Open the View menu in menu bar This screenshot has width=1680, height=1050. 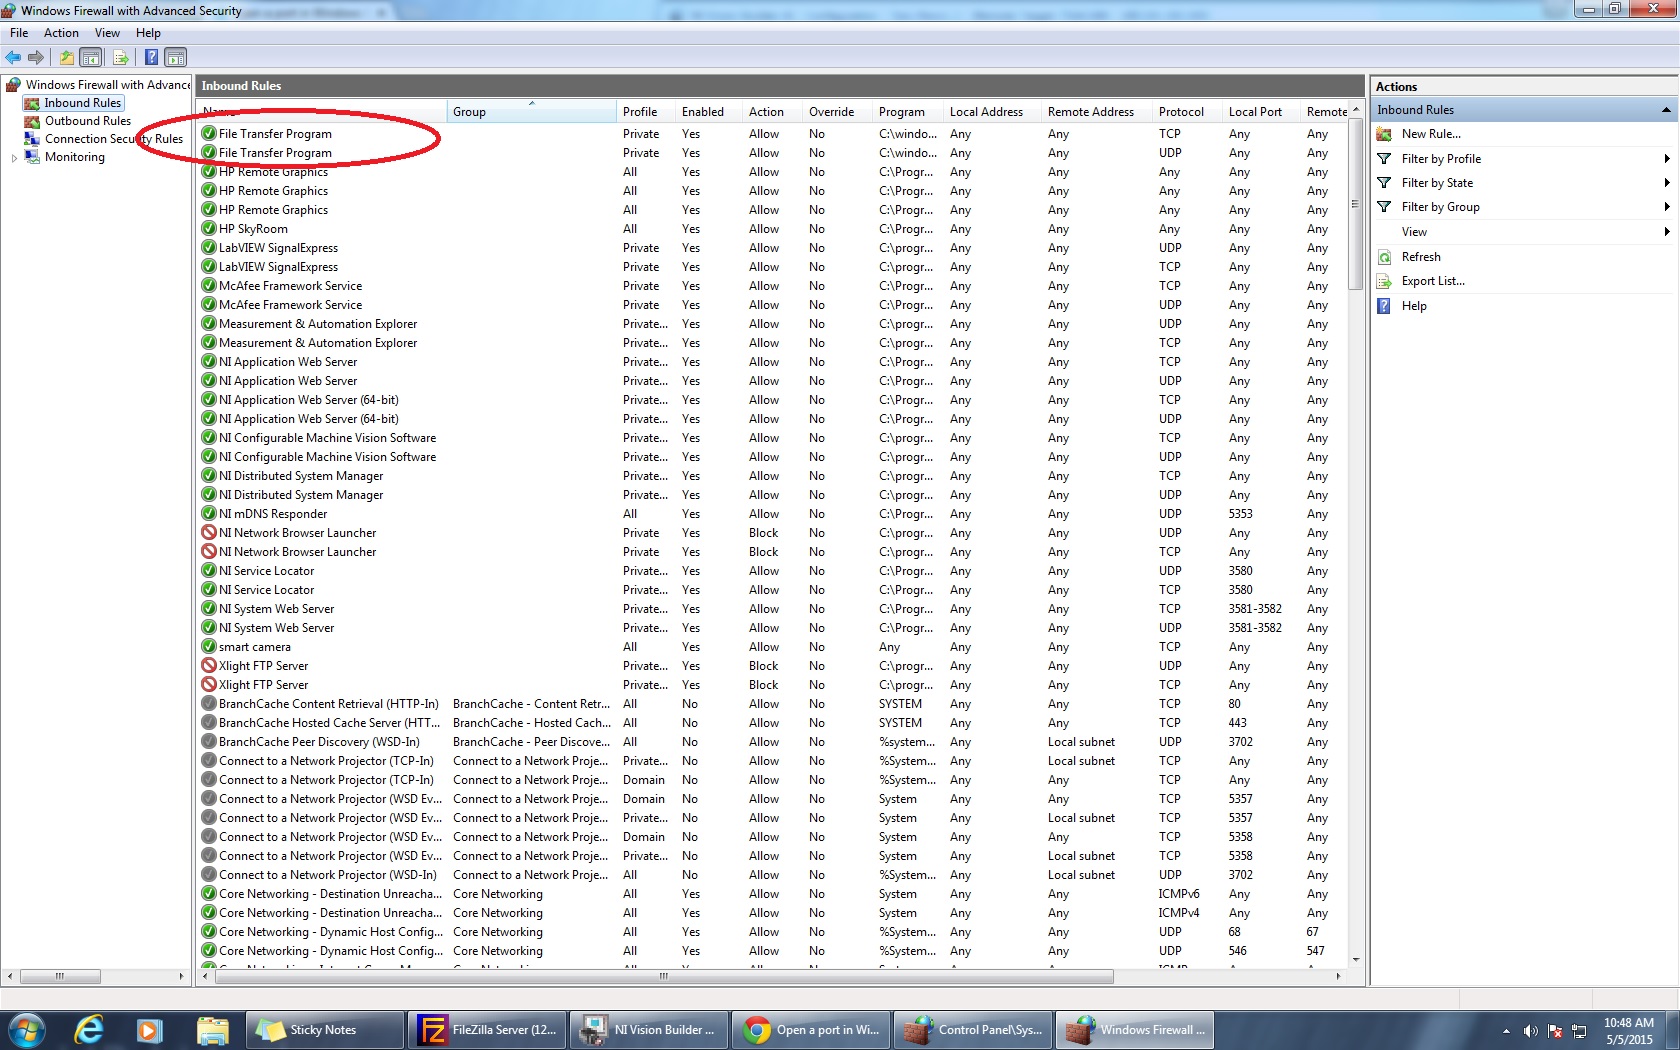(x=107, y=33)
